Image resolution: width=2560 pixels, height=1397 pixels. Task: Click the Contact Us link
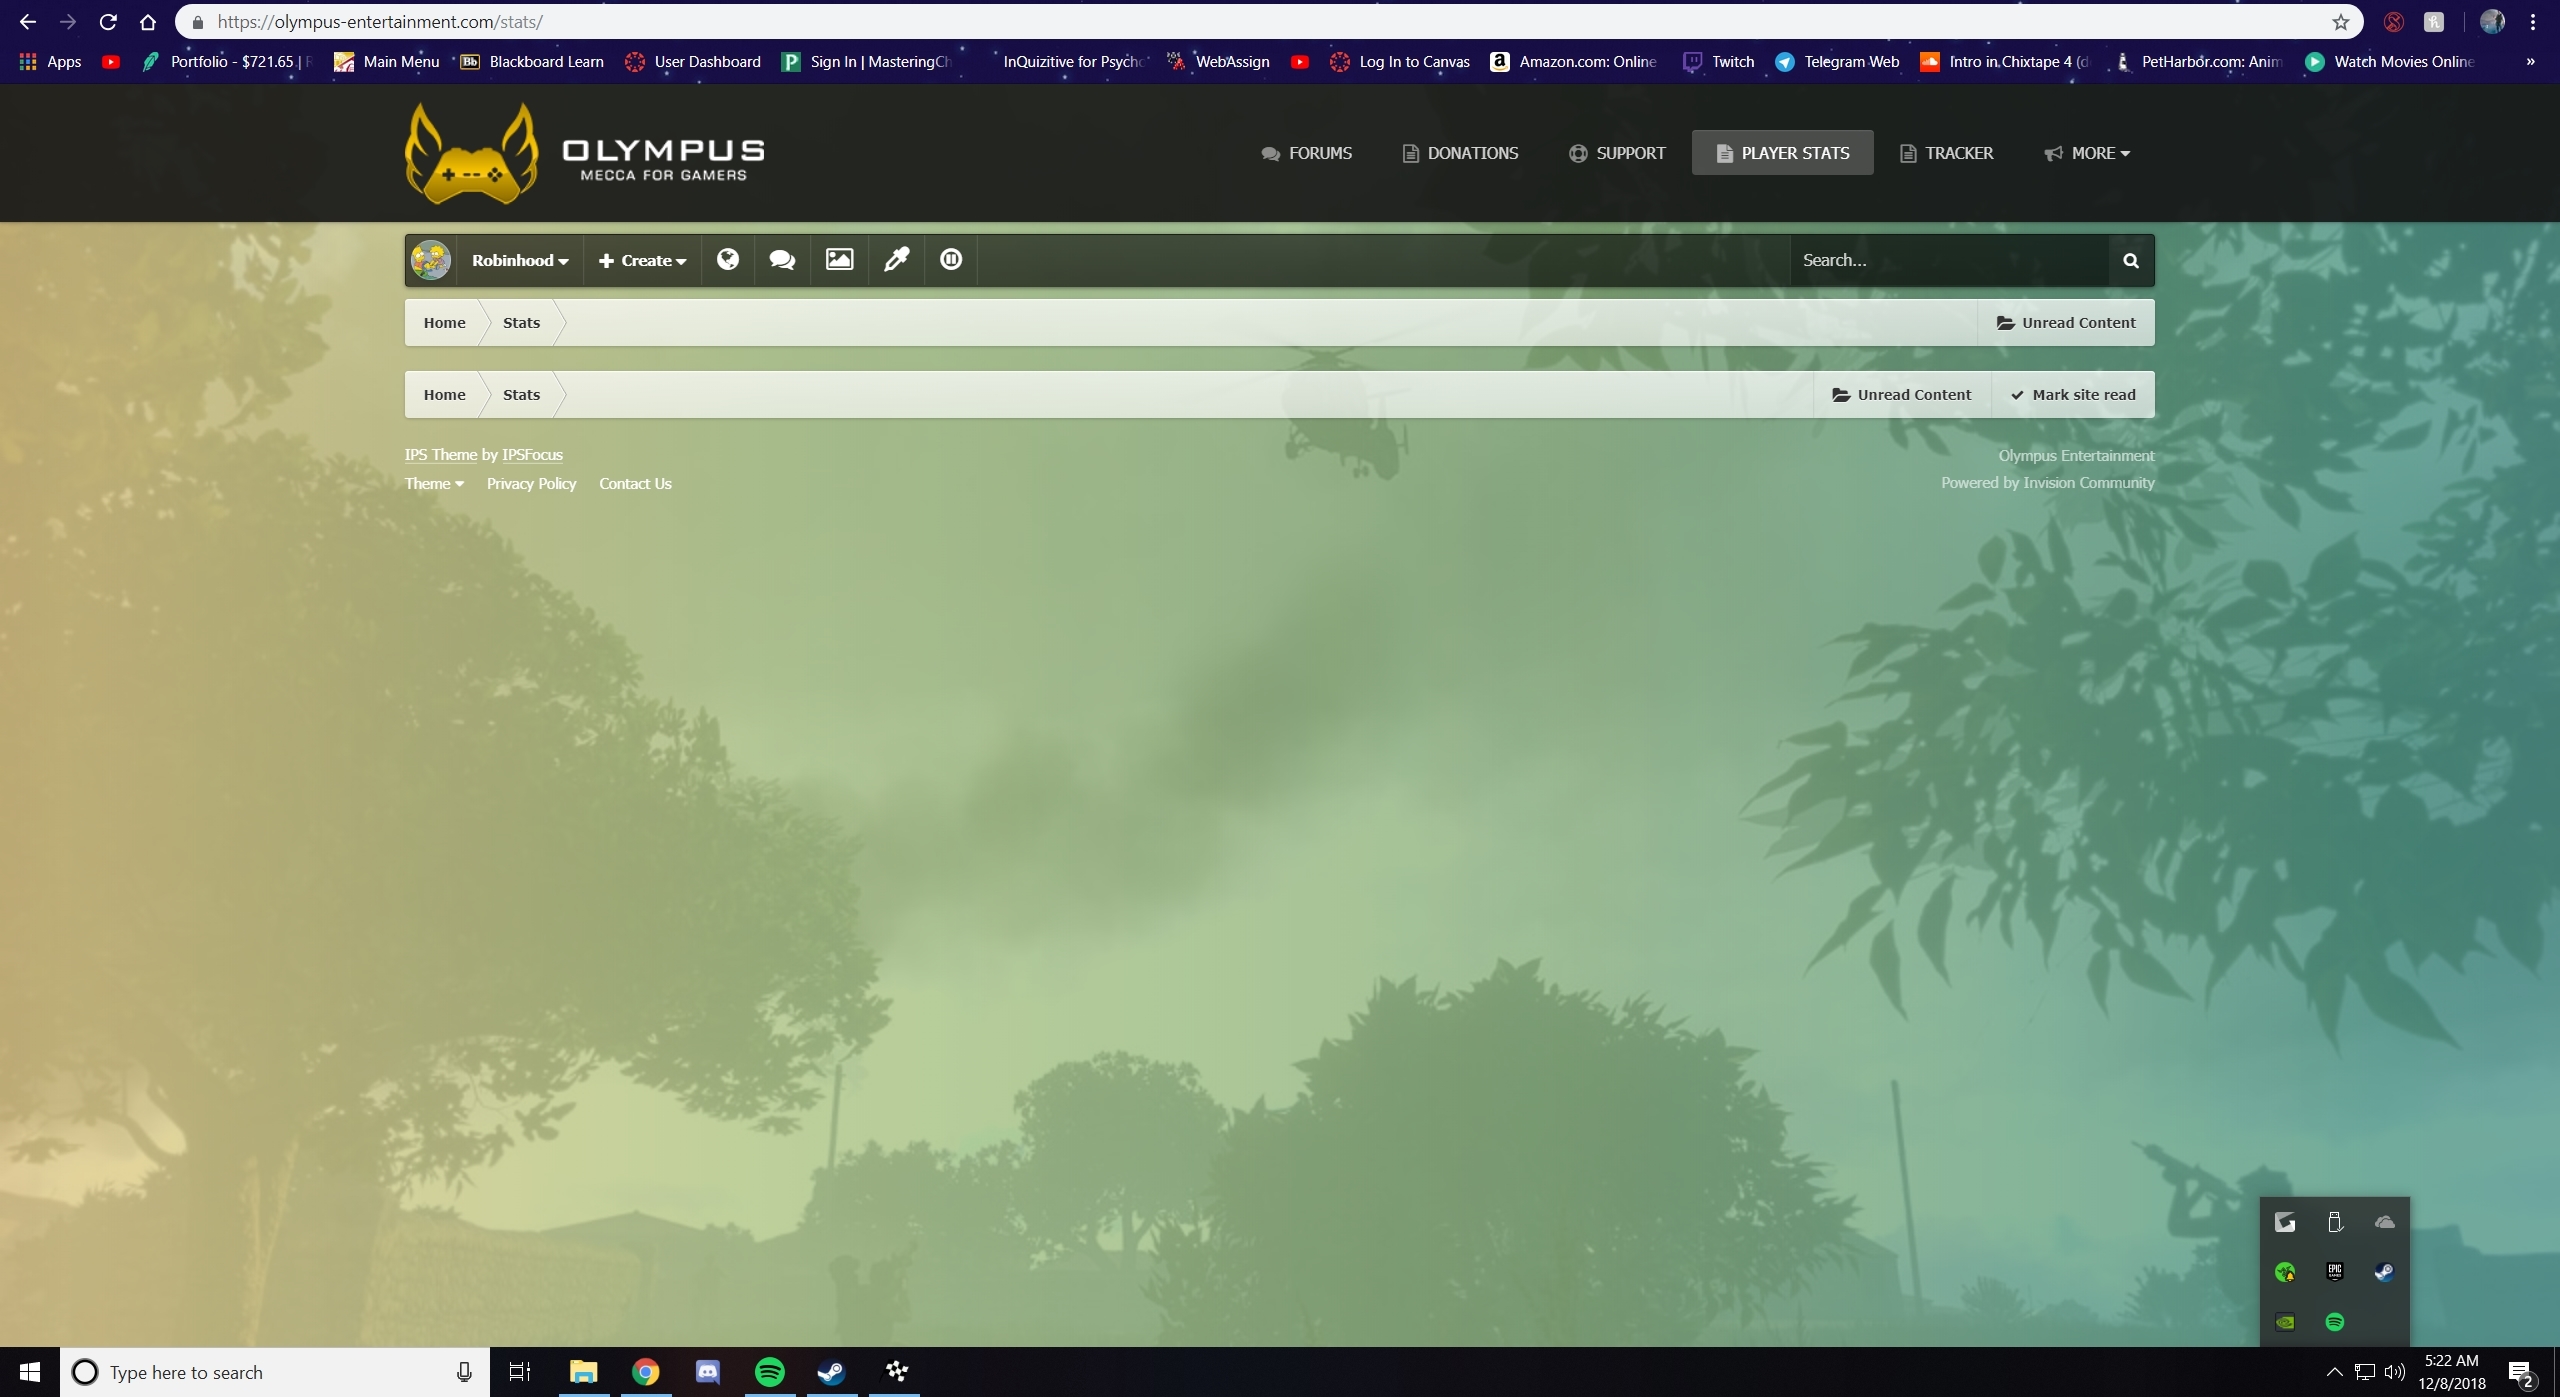point(635,484)
